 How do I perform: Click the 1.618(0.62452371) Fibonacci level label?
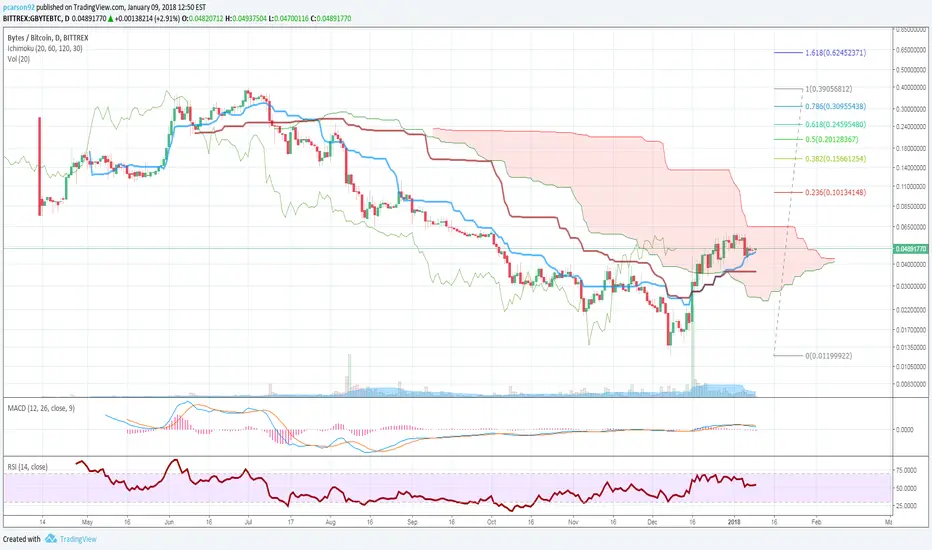coord(835,53)
